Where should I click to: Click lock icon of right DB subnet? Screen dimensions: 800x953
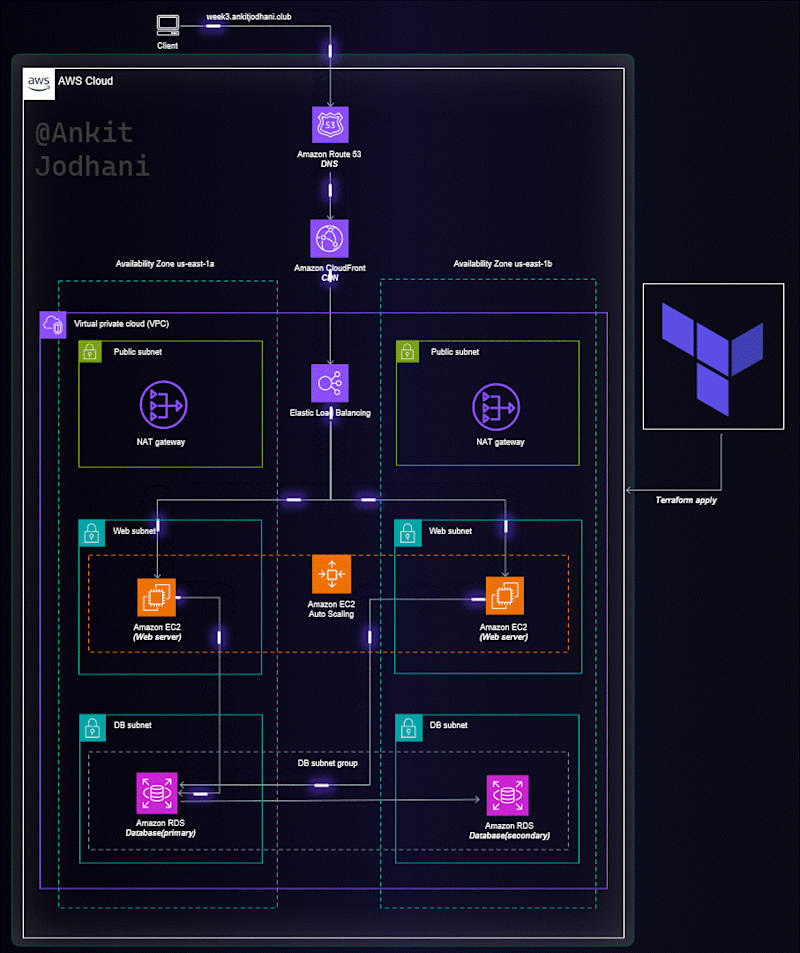click(x=409, y=728)
